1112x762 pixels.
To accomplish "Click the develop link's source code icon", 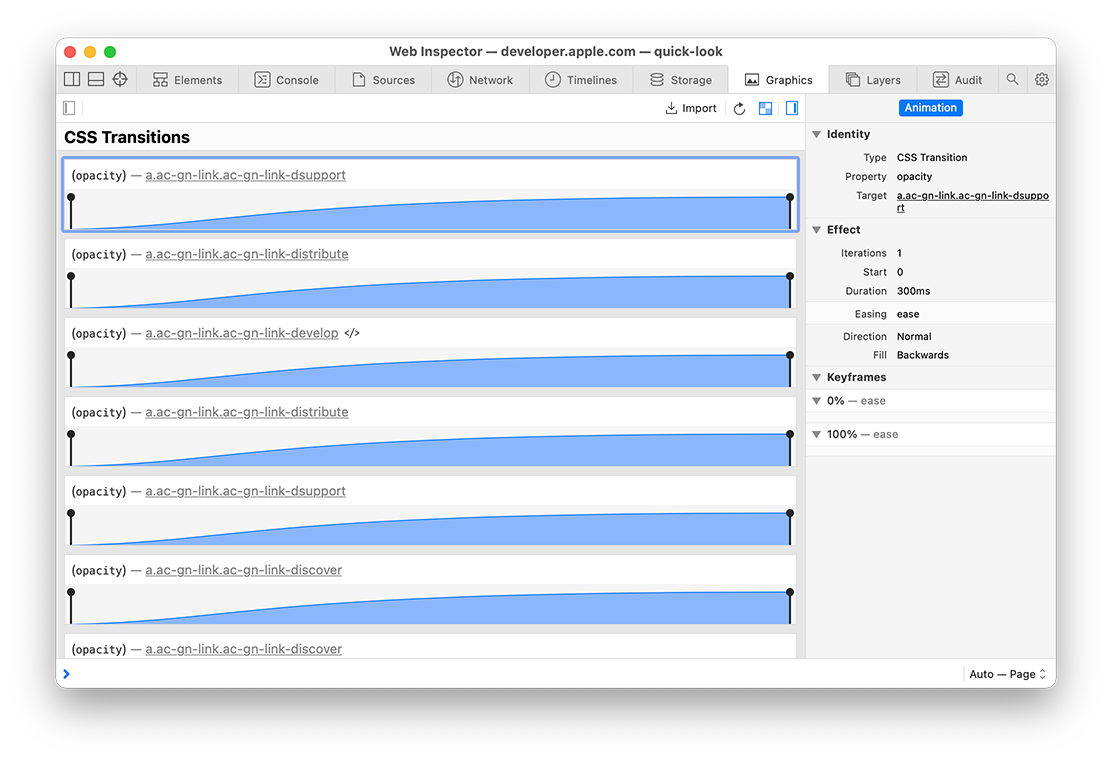I will [352, 333].
